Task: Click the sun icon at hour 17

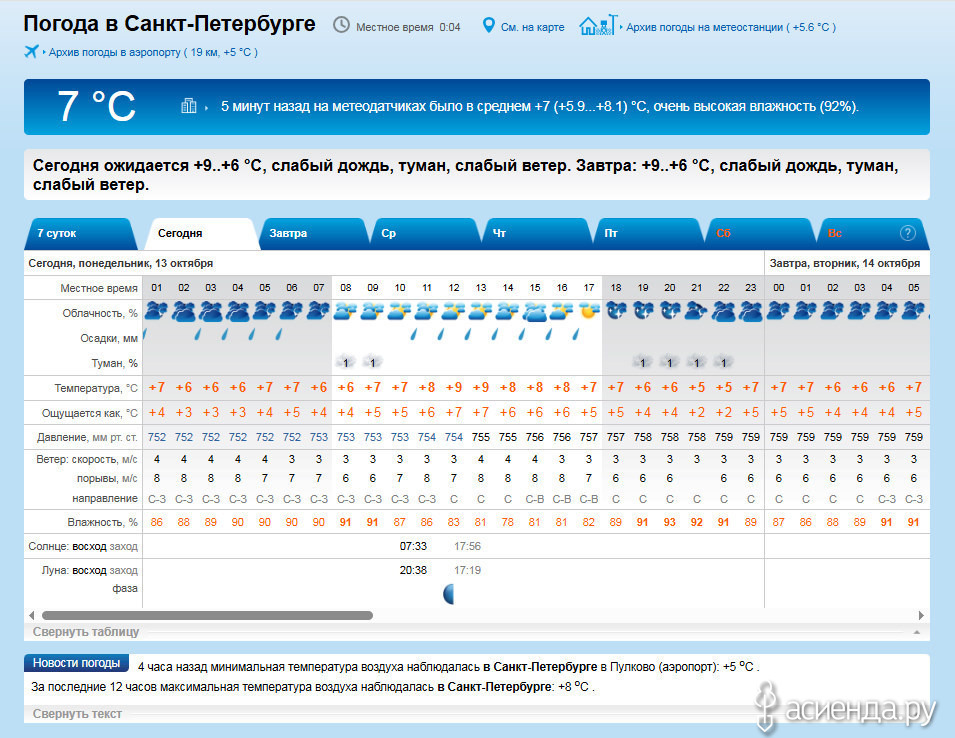Action: [589, 311]
